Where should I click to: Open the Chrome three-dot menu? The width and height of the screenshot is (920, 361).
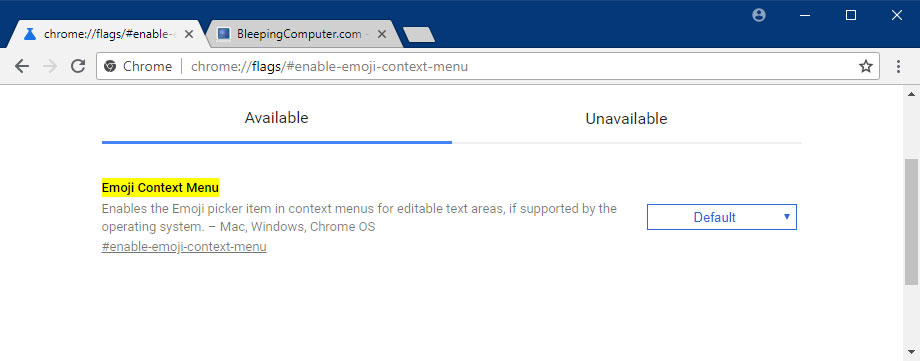(898, 66)
